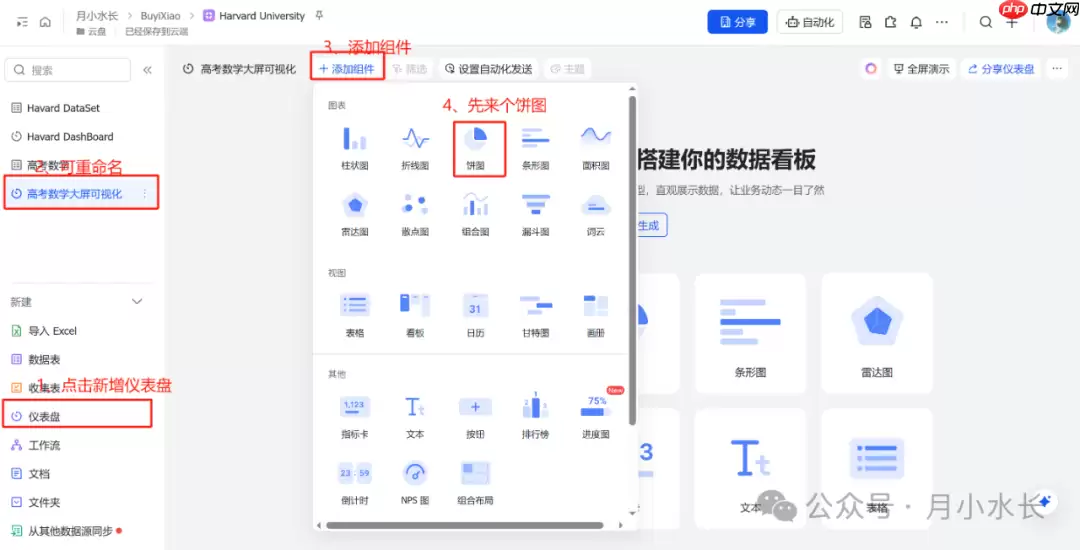Image resolution: width=1080 pixels, height=550 pixels.
Task: Click the 筛选 toolbar item
Action: point(409,69)
